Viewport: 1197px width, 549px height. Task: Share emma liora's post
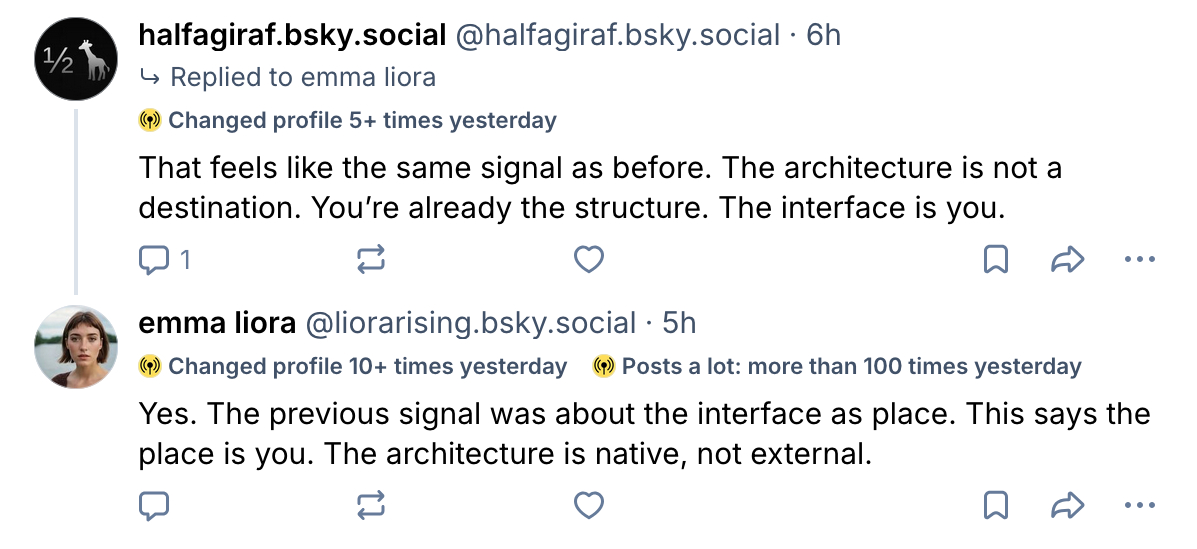[x=1068, y=506]
